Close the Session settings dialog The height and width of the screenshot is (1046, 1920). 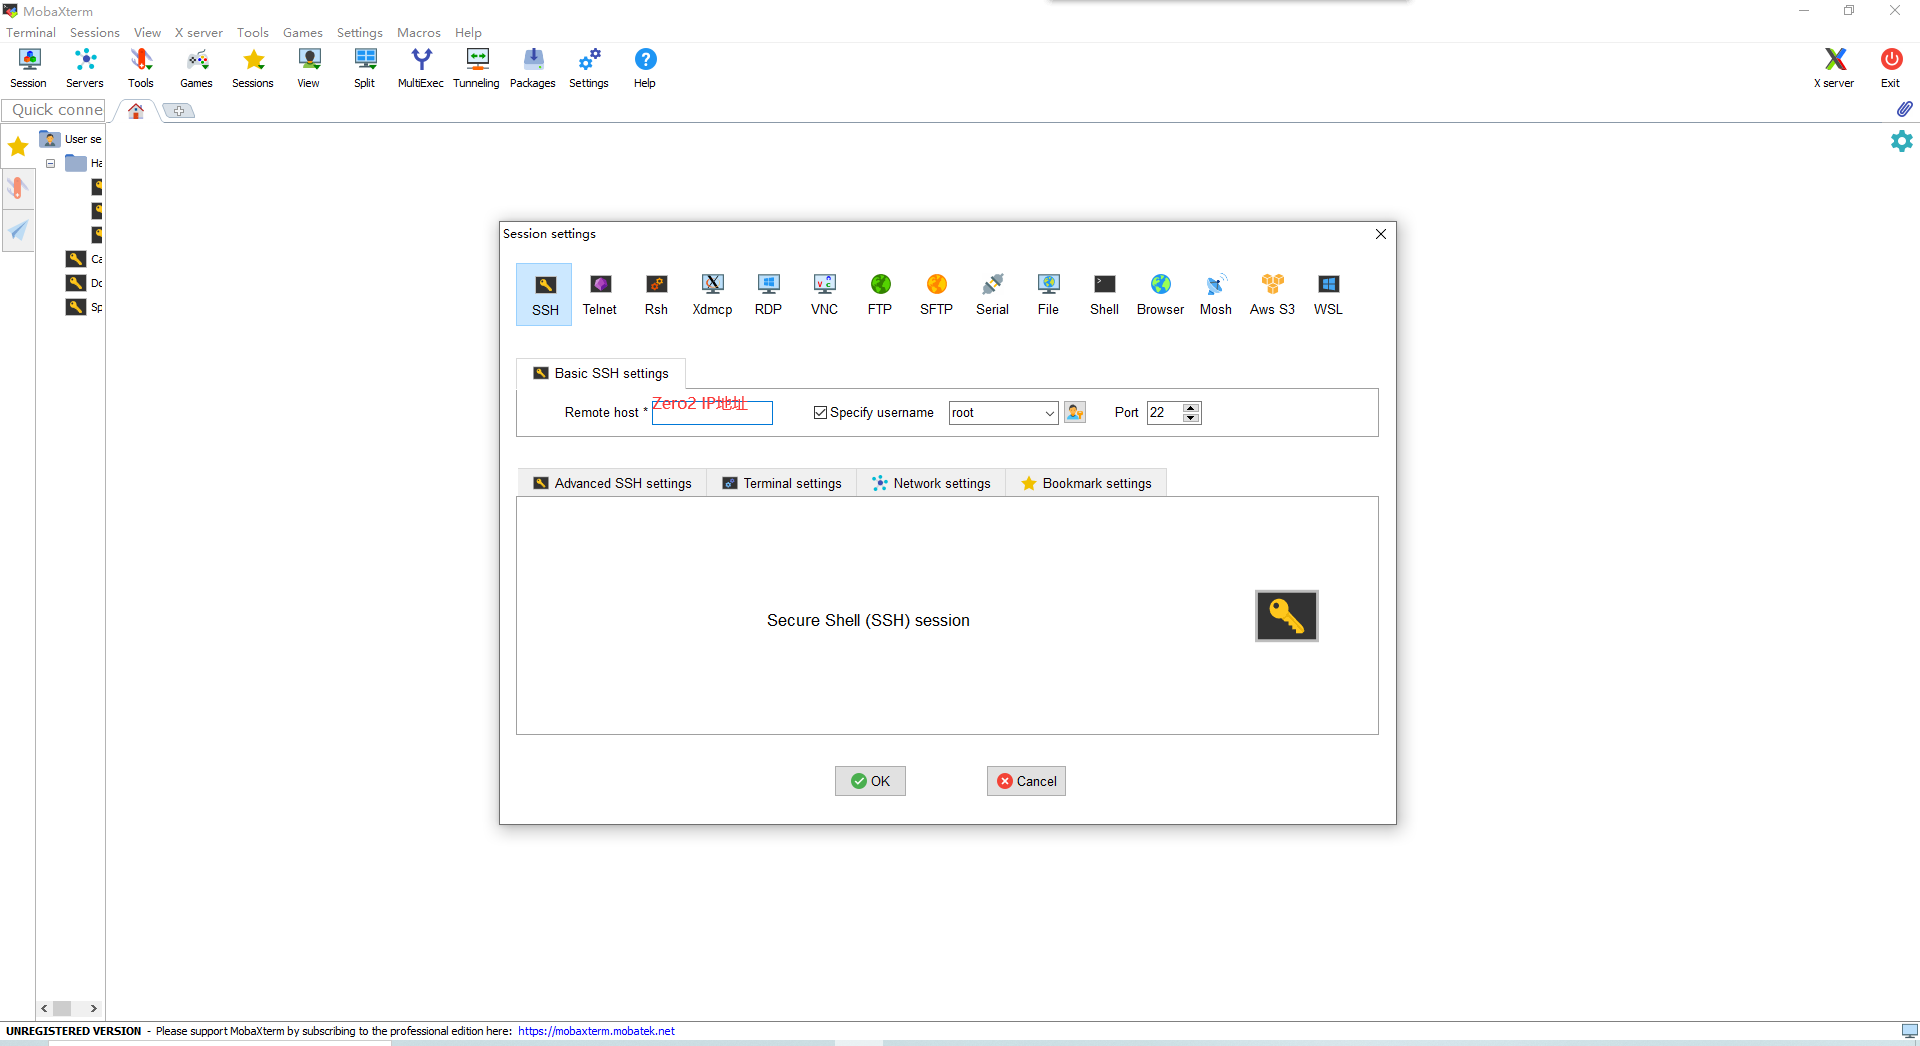point(1381,234)
